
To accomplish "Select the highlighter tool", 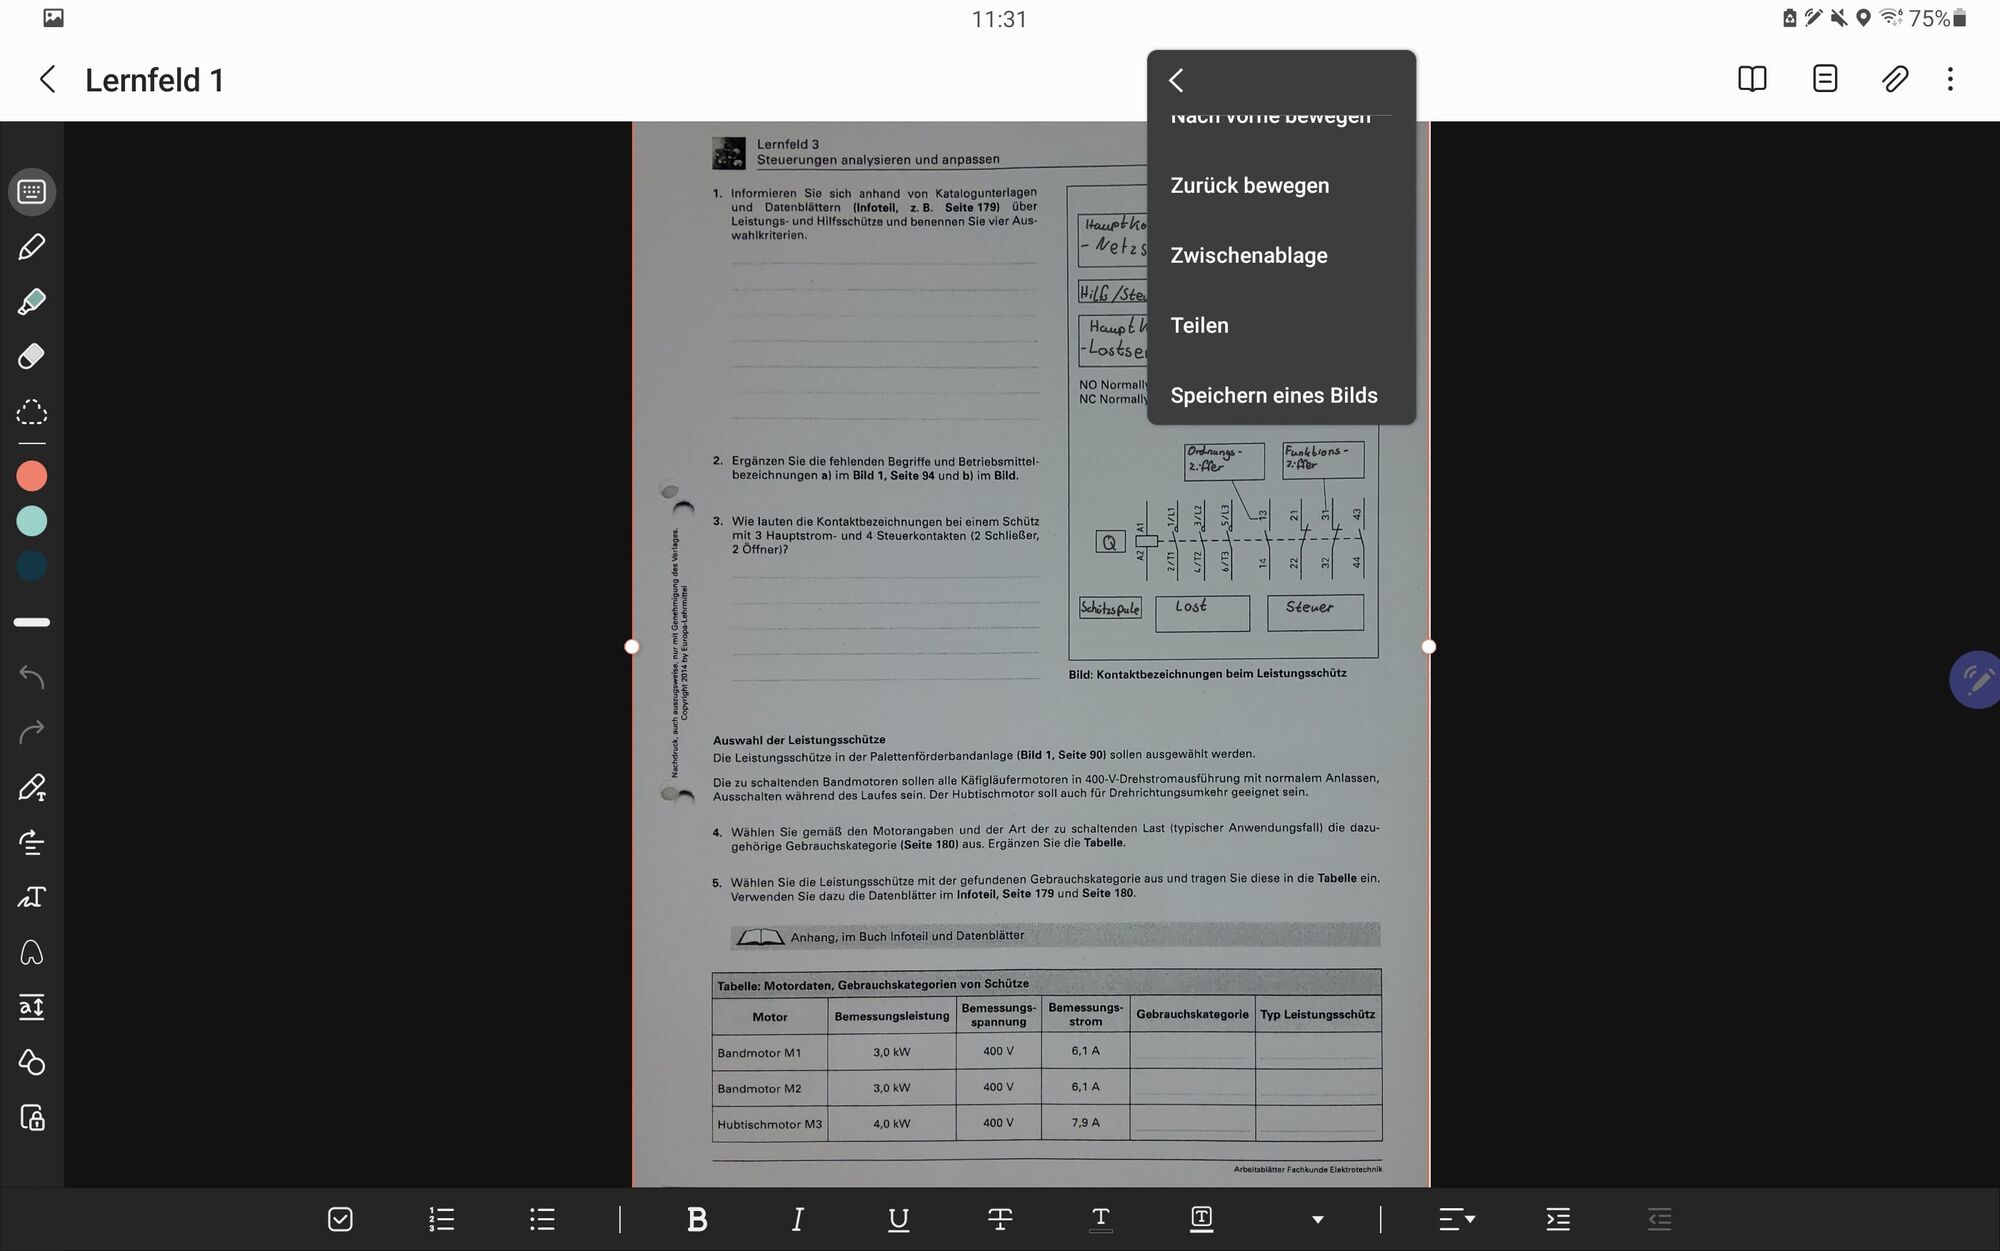I will (32, 302).
